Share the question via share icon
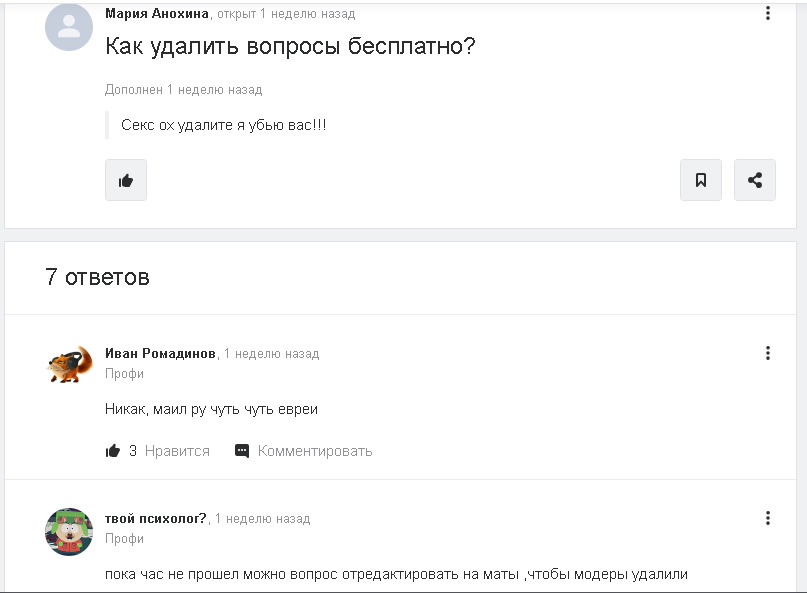 (755, 181)
